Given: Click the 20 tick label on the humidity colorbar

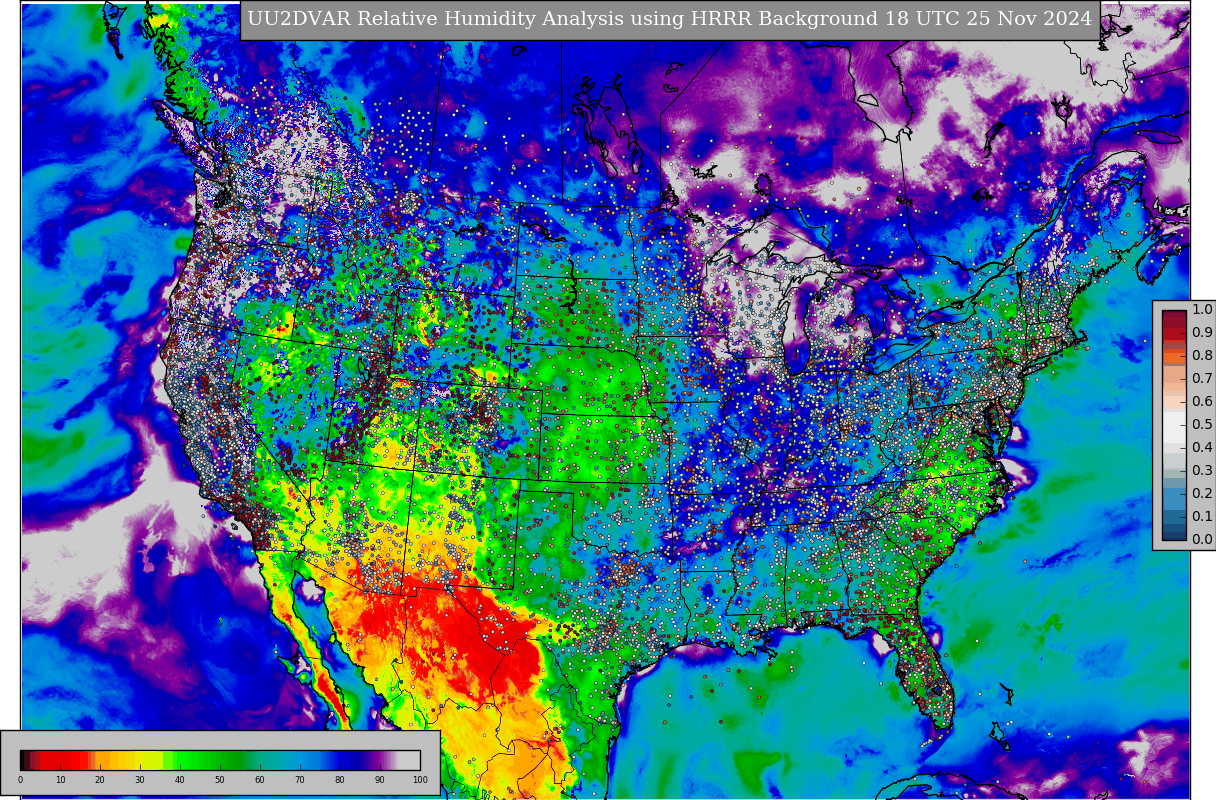Looking at the screenshot, I should pyautogui.click(x=100, y=780).
